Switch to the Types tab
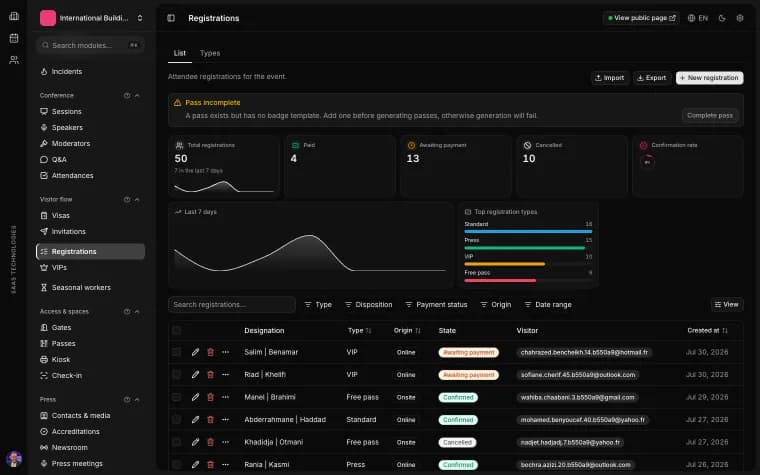 pyautogui.click(x=210, y=53)
